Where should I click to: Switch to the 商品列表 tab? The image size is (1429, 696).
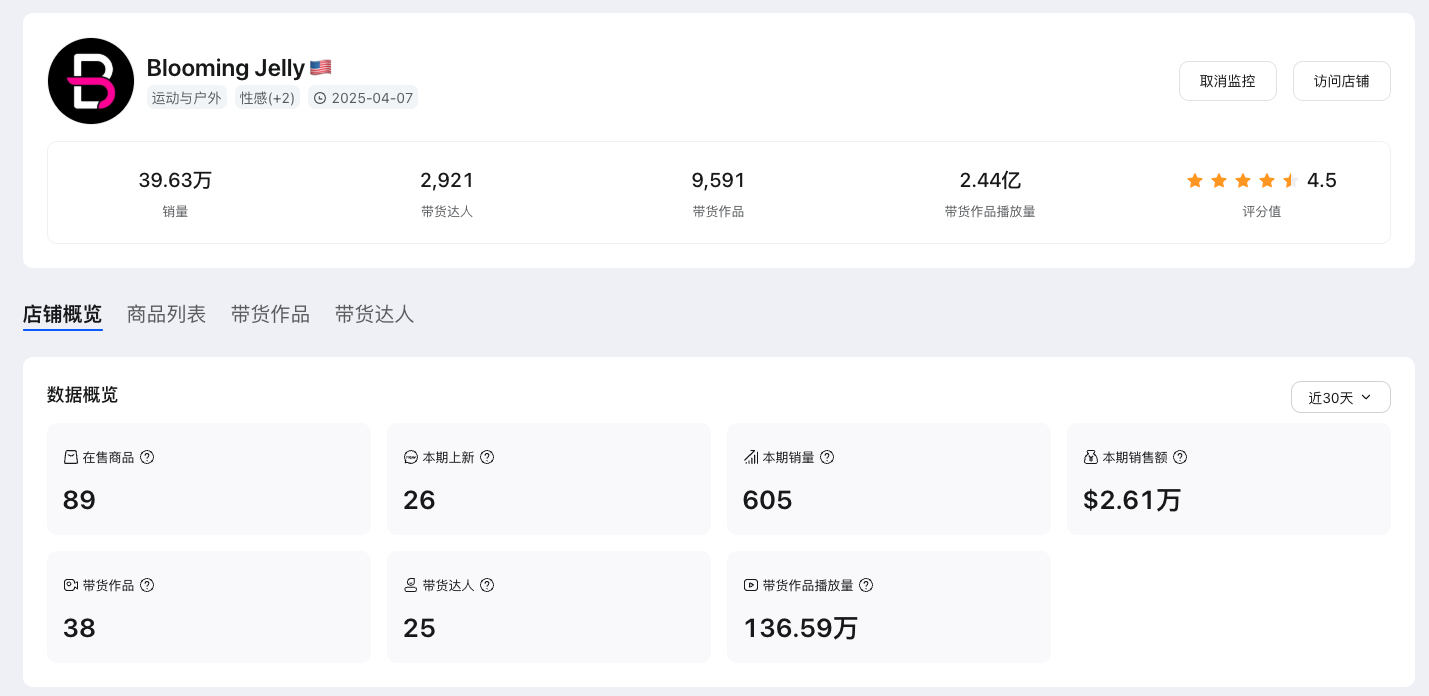tap(166, 314)
